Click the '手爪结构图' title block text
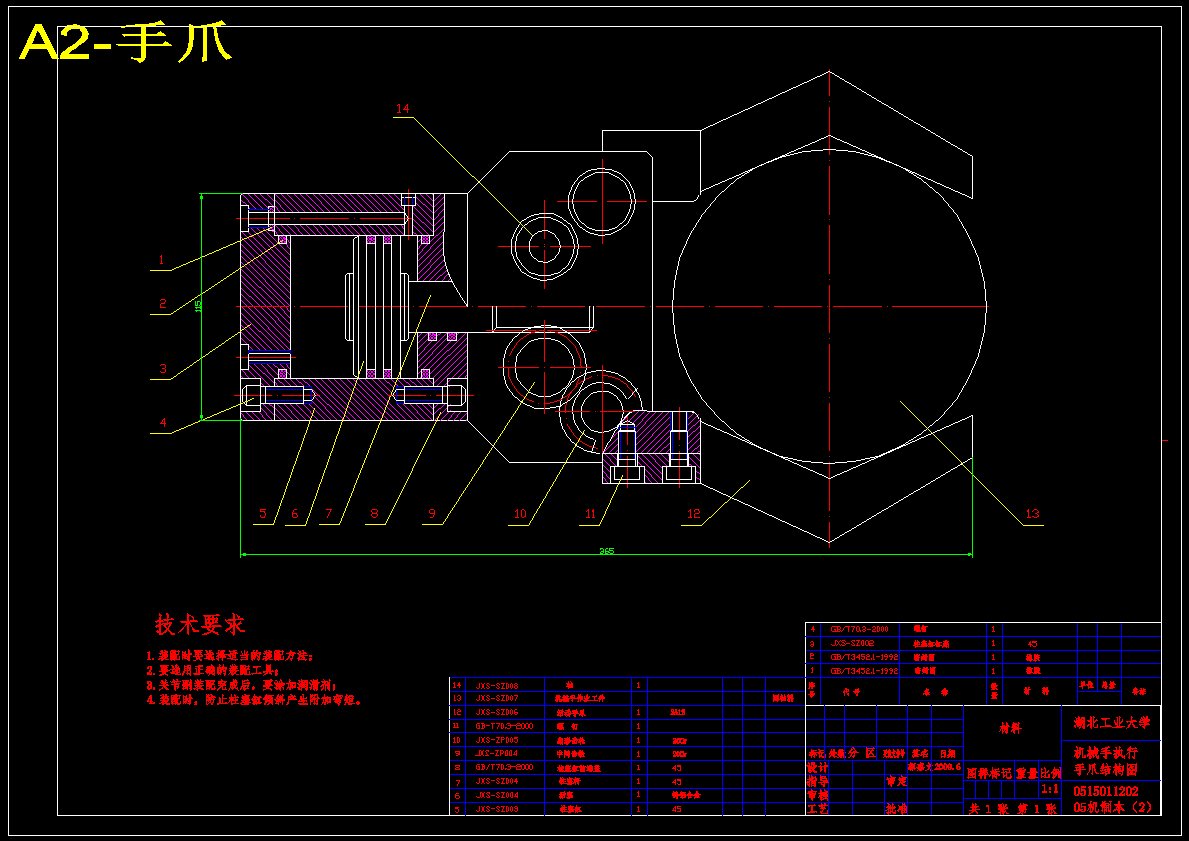 (x=1106, y=770)
